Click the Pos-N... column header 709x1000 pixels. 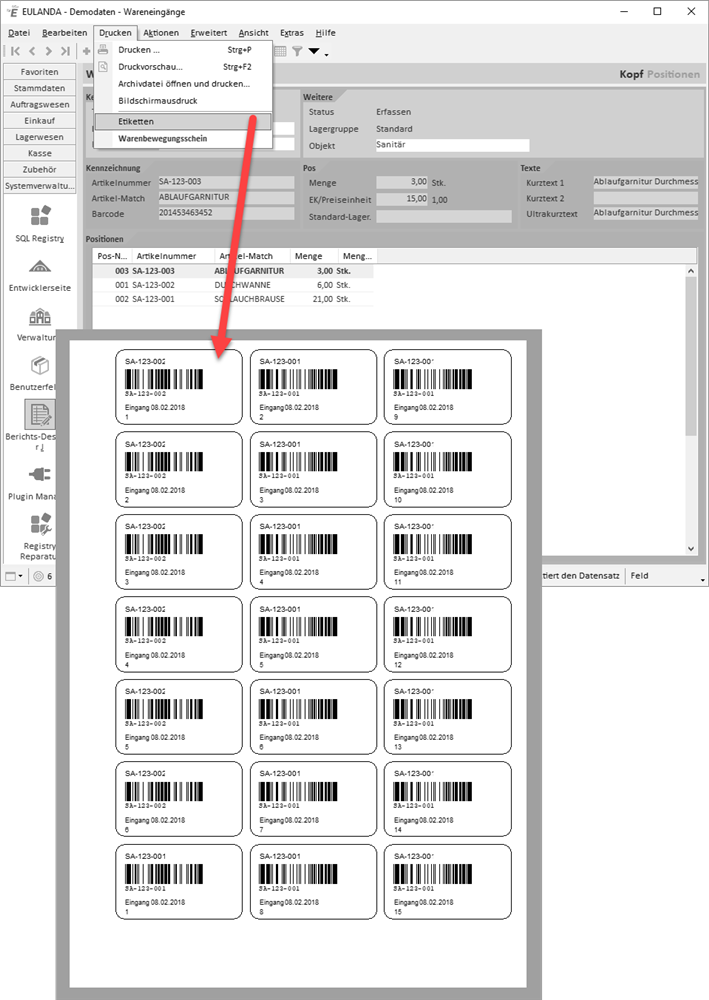(112, 256)
